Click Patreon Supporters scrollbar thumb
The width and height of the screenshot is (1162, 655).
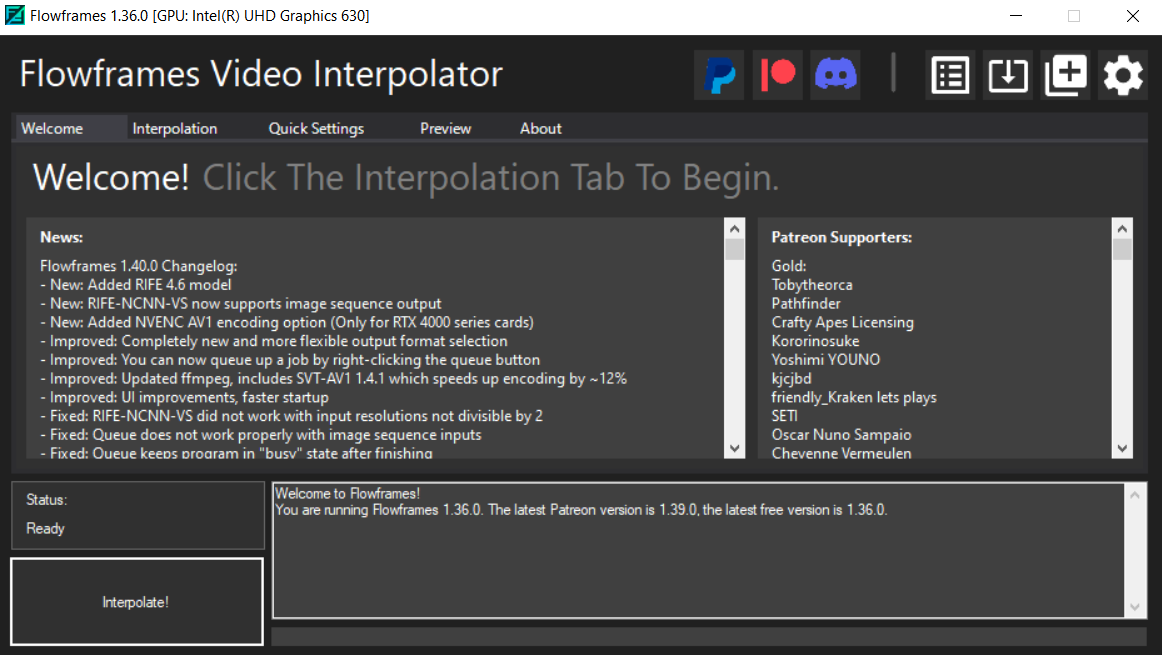click(1122, 249)
